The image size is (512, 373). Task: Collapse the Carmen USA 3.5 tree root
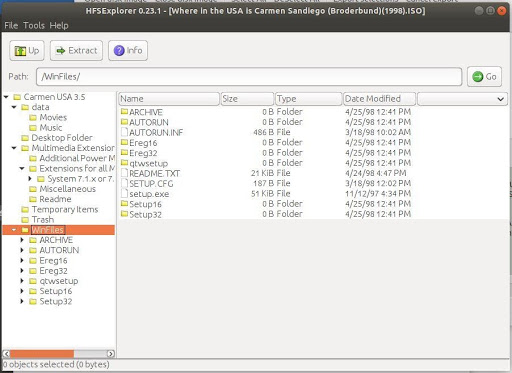coord(6,97)
